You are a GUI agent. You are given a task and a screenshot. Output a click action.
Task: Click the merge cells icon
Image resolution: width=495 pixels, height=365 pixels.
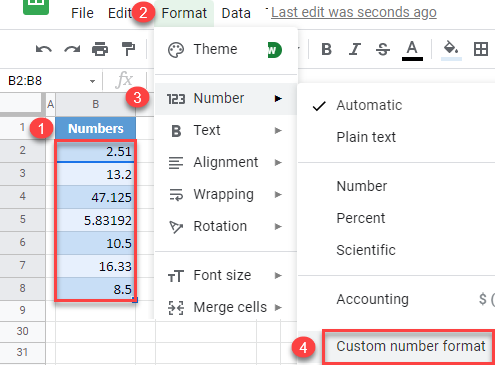[x=176, y=308]
